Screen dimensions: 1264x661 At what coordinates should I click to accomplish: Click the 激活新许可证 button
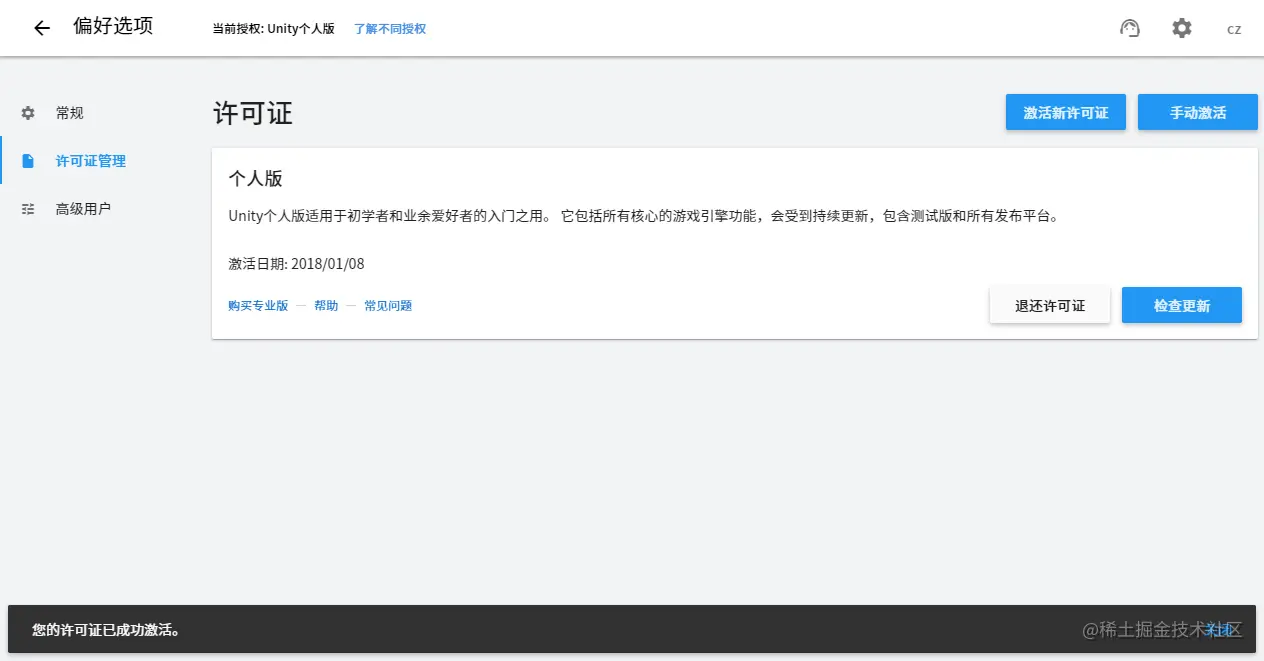tap(1066, 112)
